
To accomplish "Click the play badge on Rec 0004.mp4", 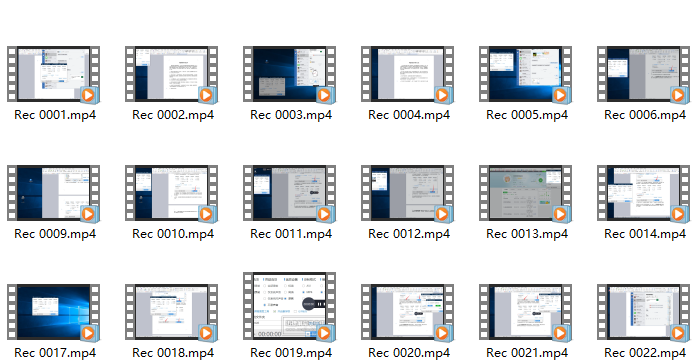I will (443, 95).
